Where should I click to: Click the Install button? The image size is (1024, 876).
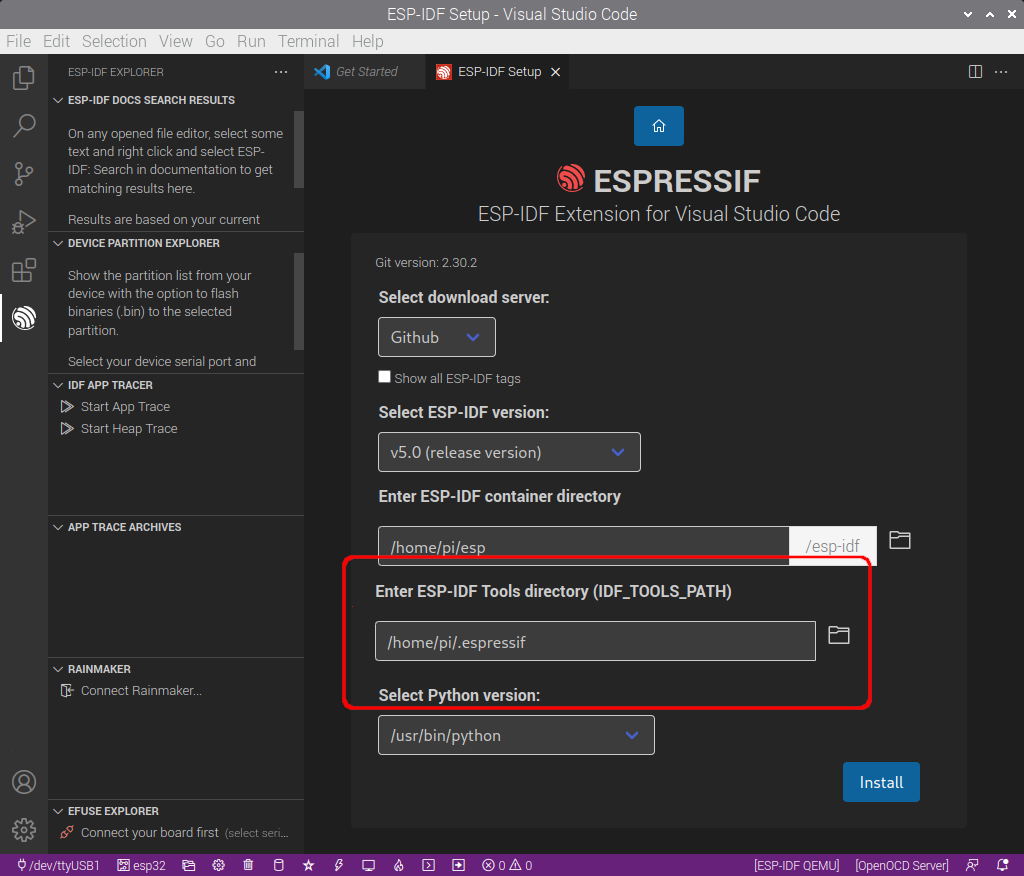click(881, 782)
